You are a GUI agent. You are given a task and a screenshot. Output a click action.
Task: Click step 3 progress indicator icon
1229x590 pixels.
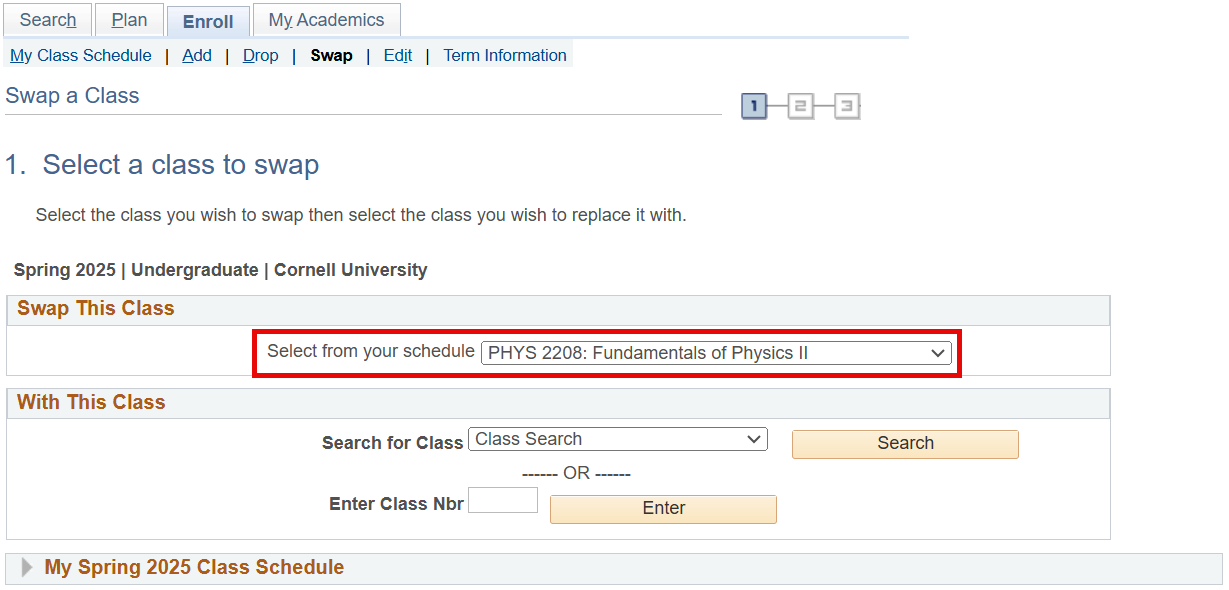point(847,106)
